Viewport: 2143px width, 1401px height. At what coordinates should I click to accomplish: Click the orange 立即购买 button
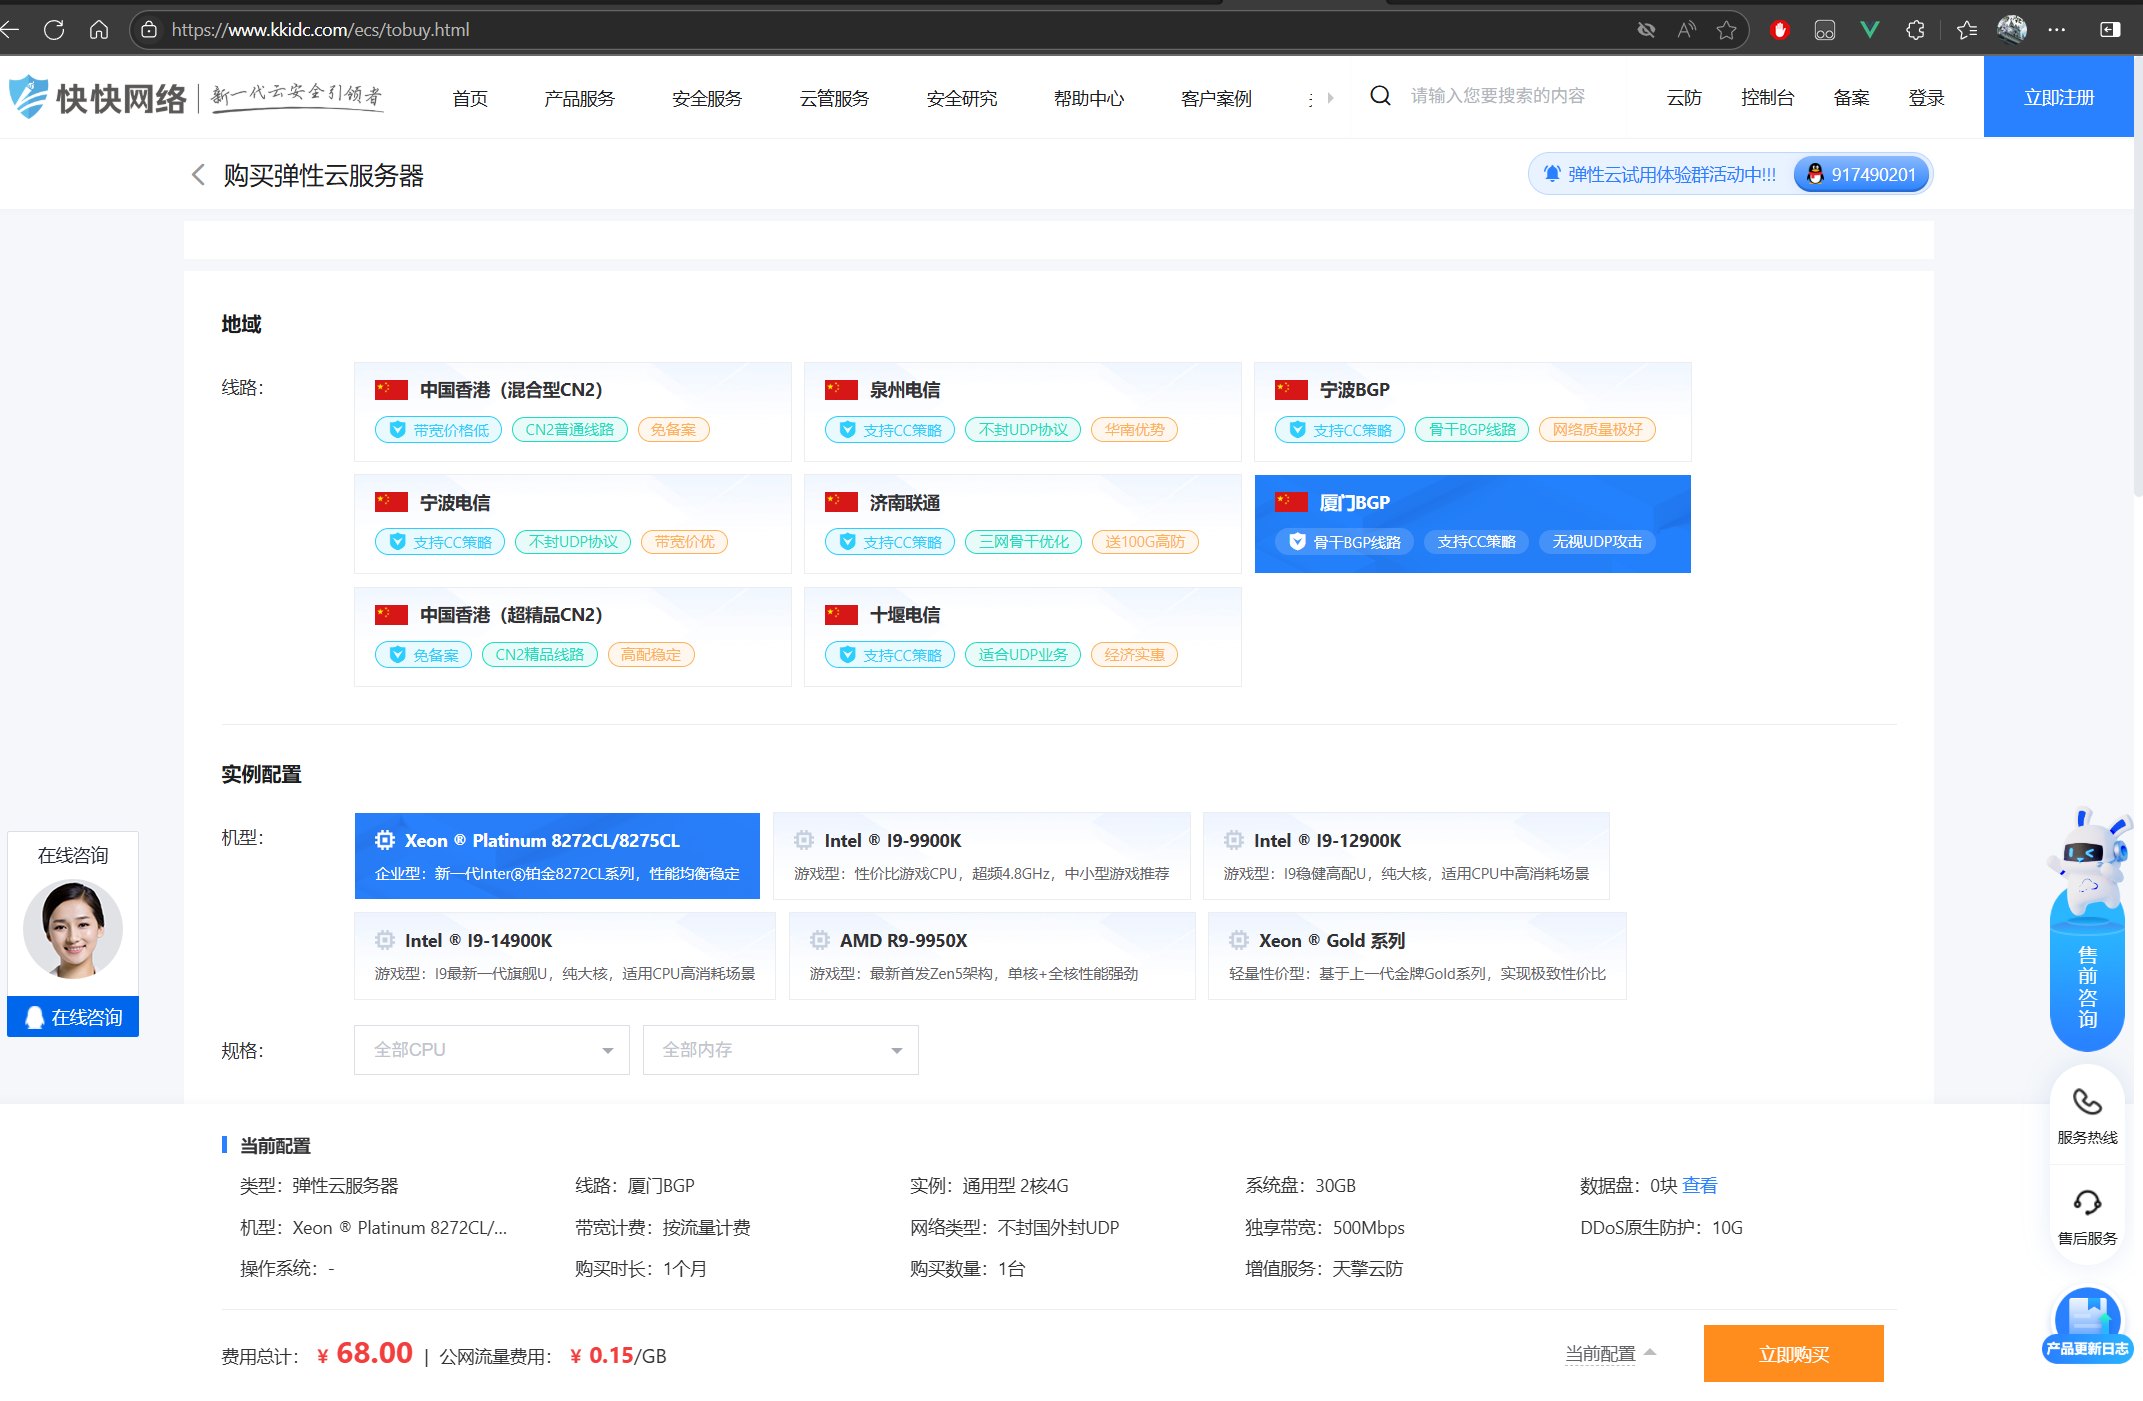[1793, 1354]
